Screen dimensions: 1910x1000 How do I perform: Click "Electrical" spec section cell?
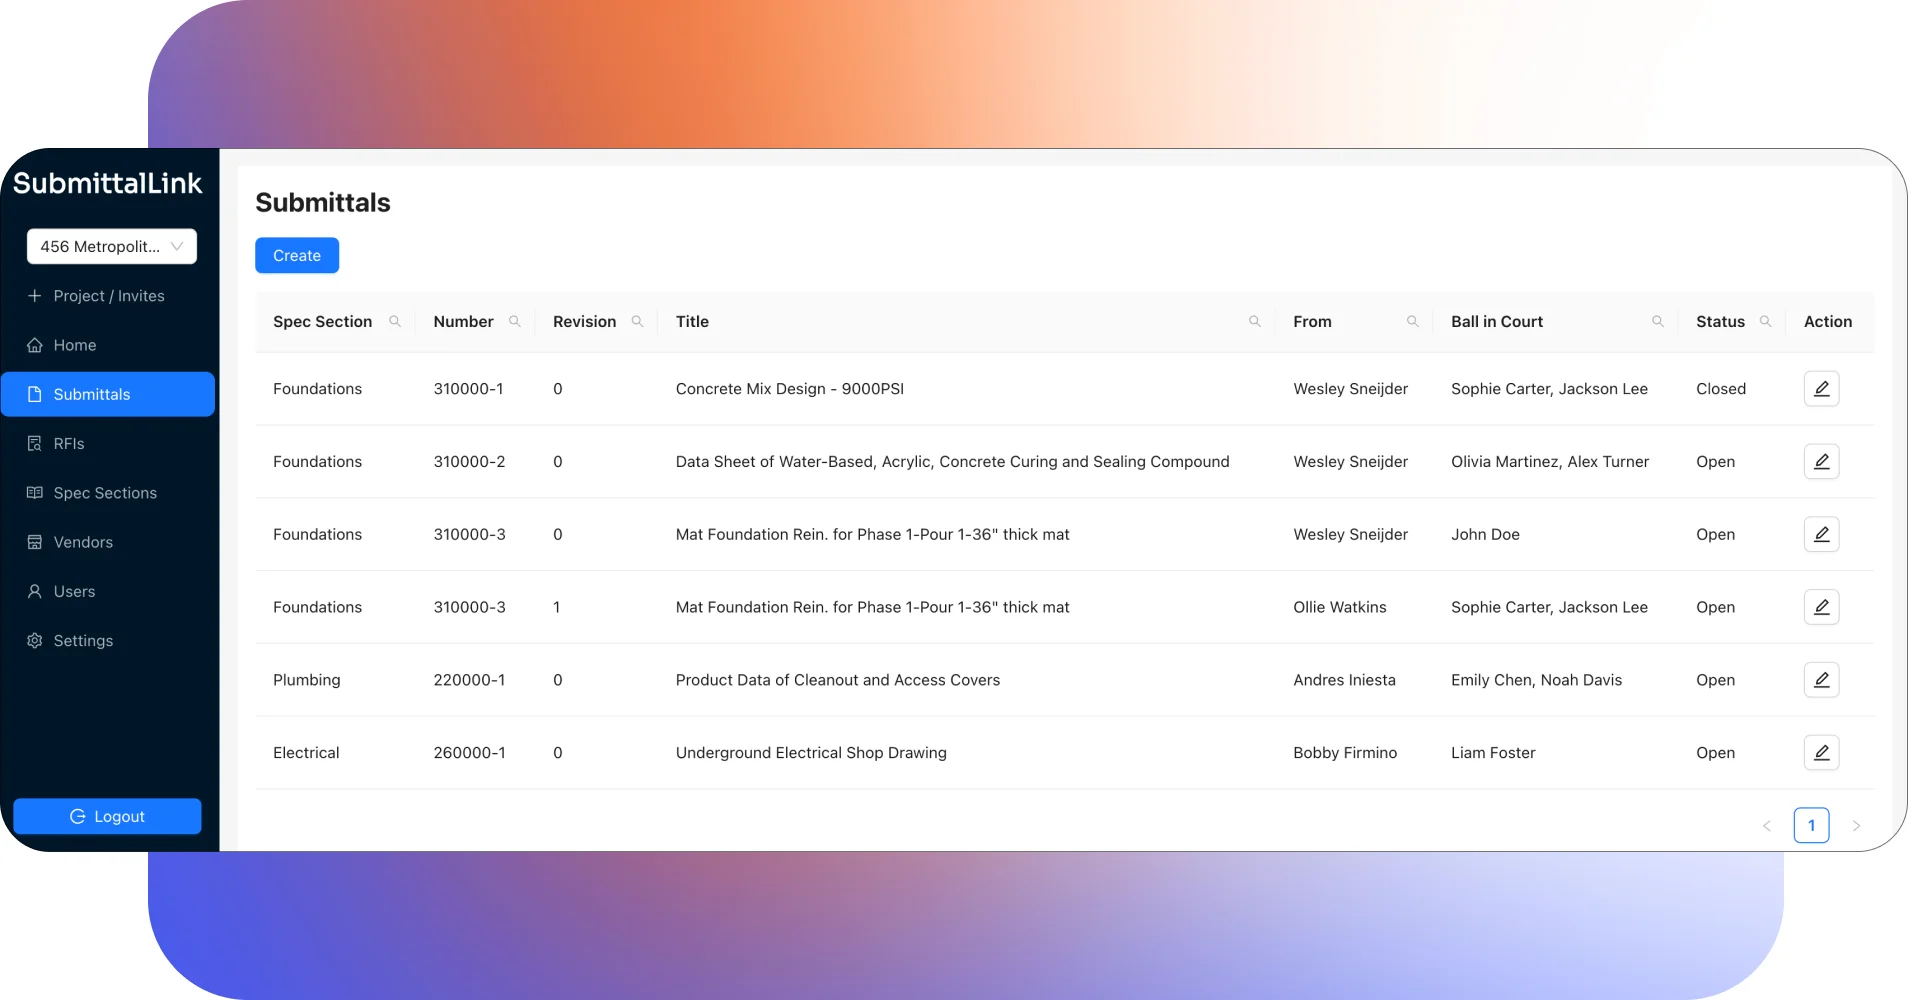(306, 753)
